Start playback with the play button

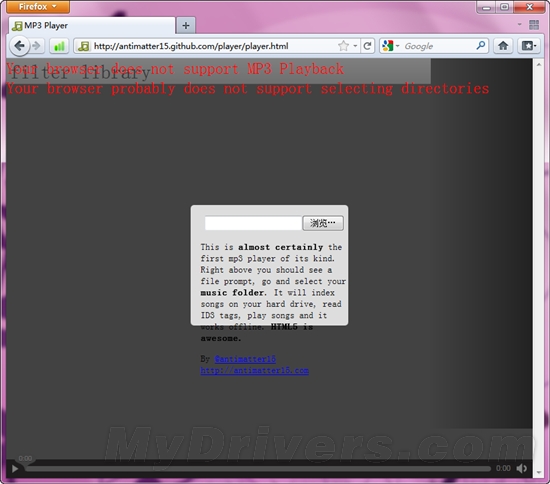(x=15, y=469)
